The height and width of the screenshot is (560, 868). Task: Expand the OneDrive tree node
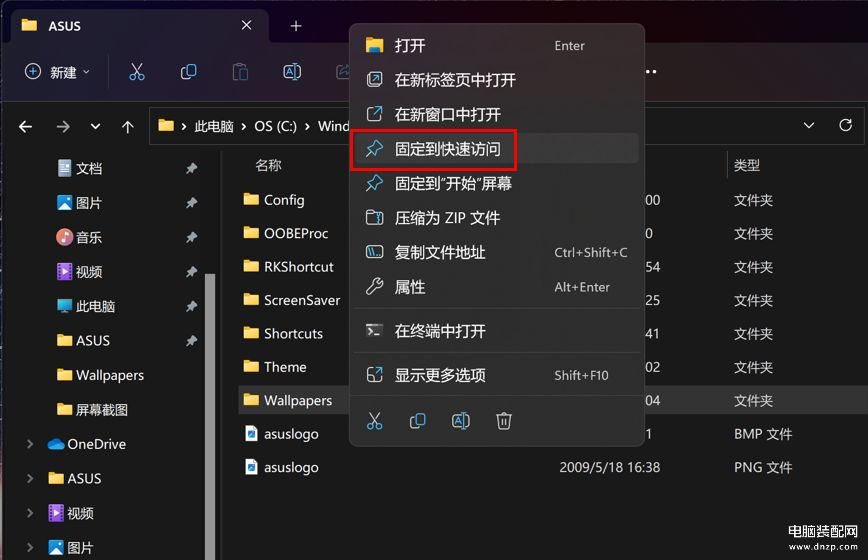30,444
